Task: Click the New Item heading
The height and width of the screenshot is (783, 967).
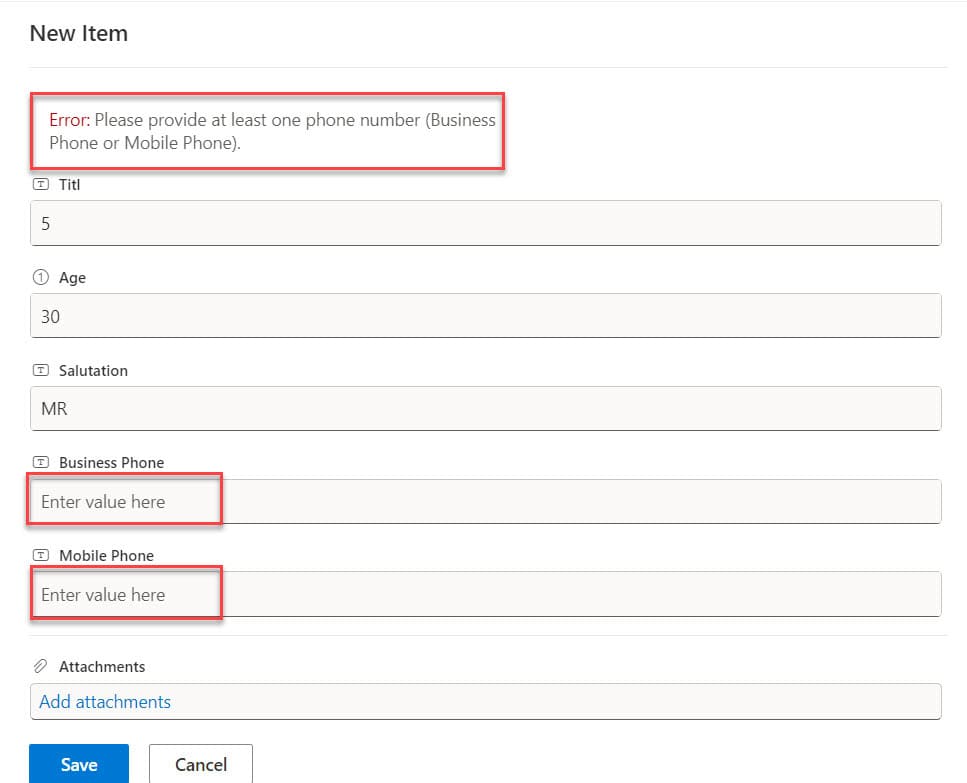Action: click(x=79, y=33)
